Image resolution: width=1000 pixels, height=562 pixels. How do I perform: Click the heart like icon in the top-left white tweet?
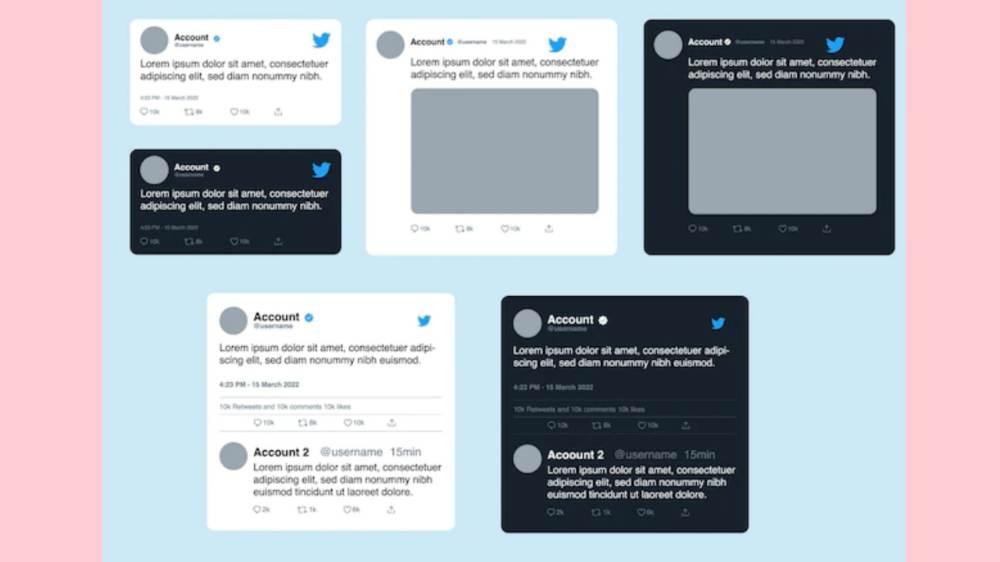234,112
